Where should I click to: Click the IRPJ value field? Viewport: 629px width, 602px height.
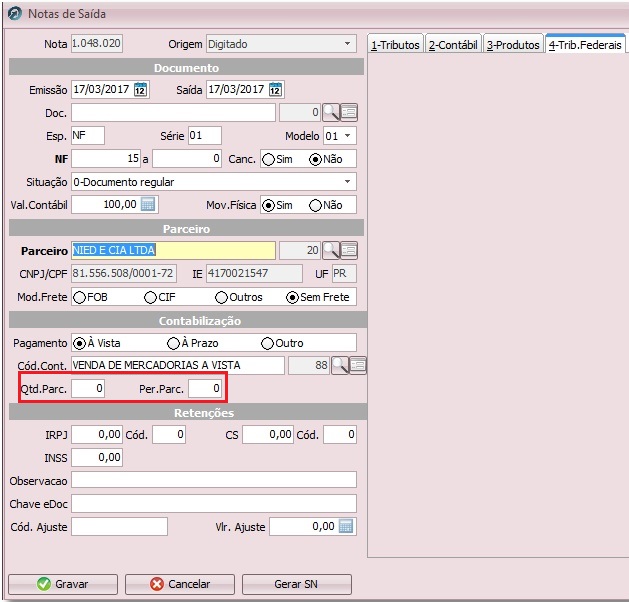point(97,434)
